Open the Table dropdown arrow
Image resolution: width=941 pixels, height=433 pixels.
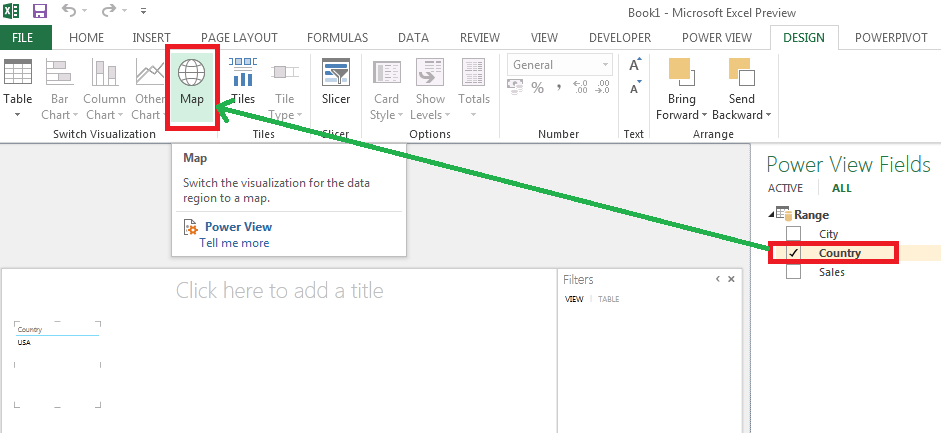(x=17, y=115)
